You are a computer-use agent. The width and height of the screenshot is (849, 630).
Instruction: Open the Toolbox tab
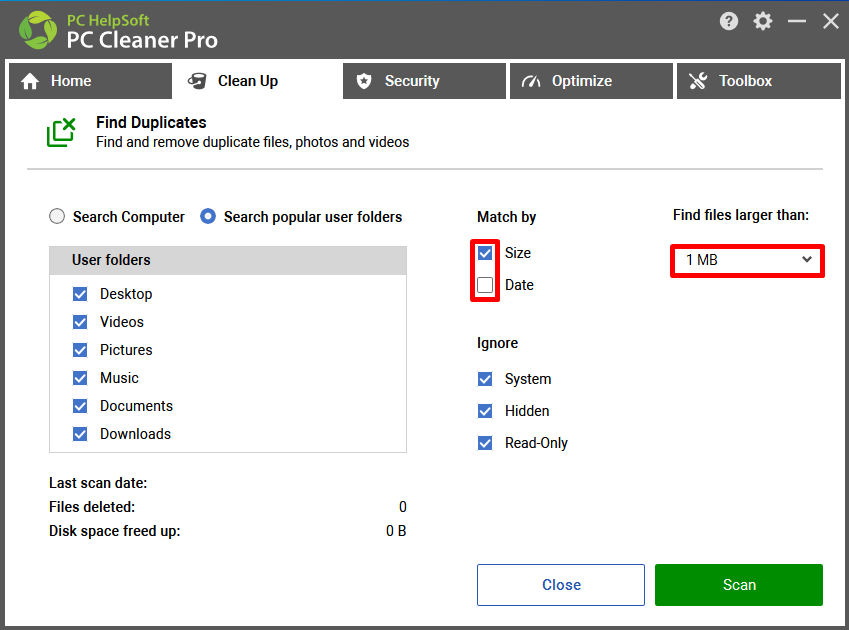(759, 81)
